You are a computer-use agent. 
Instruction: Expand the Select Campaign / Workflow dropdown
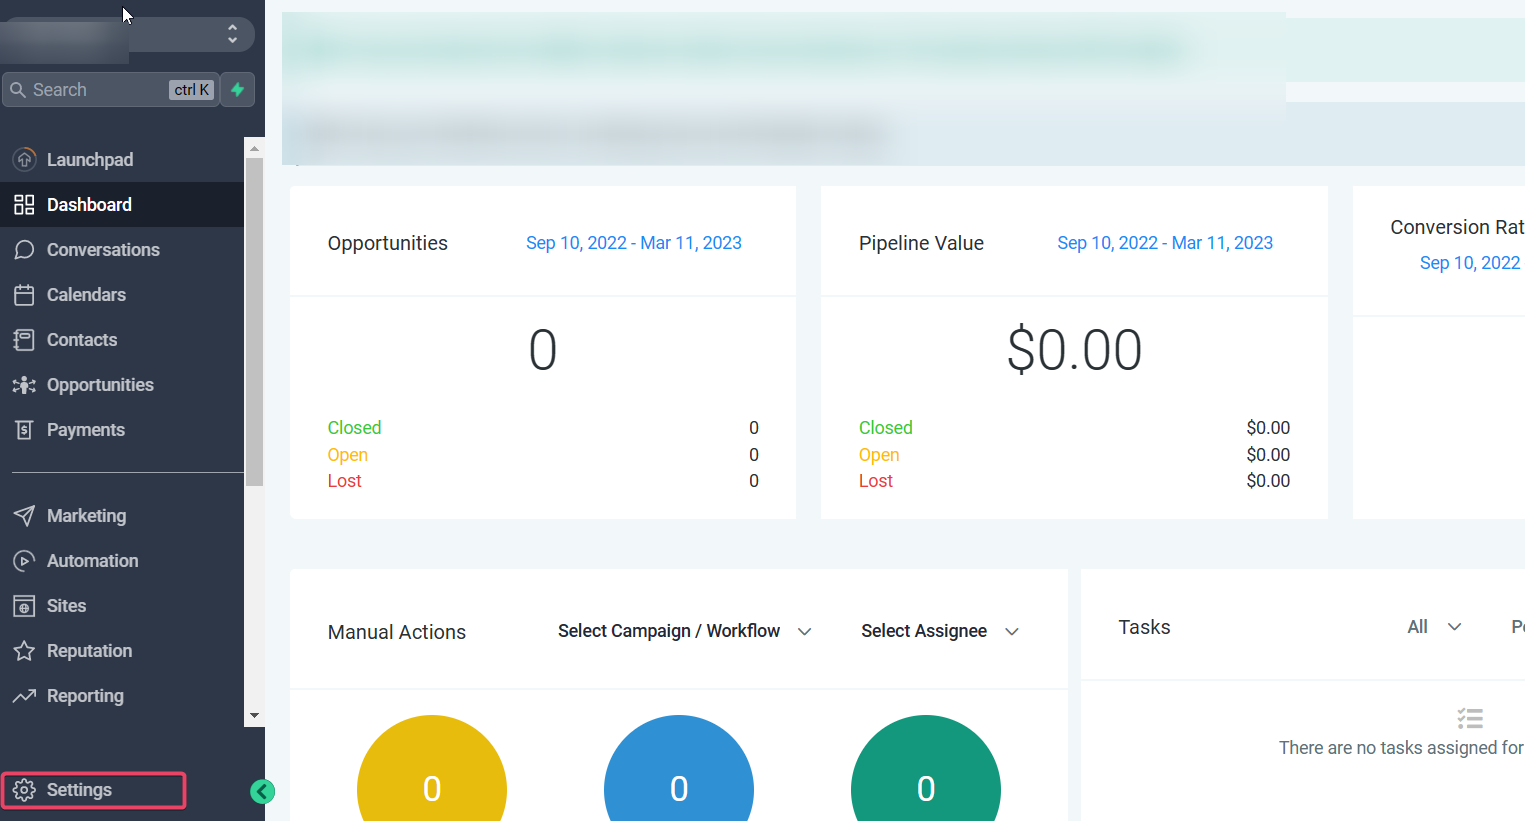pyautogui.click(x=685, y=631)
